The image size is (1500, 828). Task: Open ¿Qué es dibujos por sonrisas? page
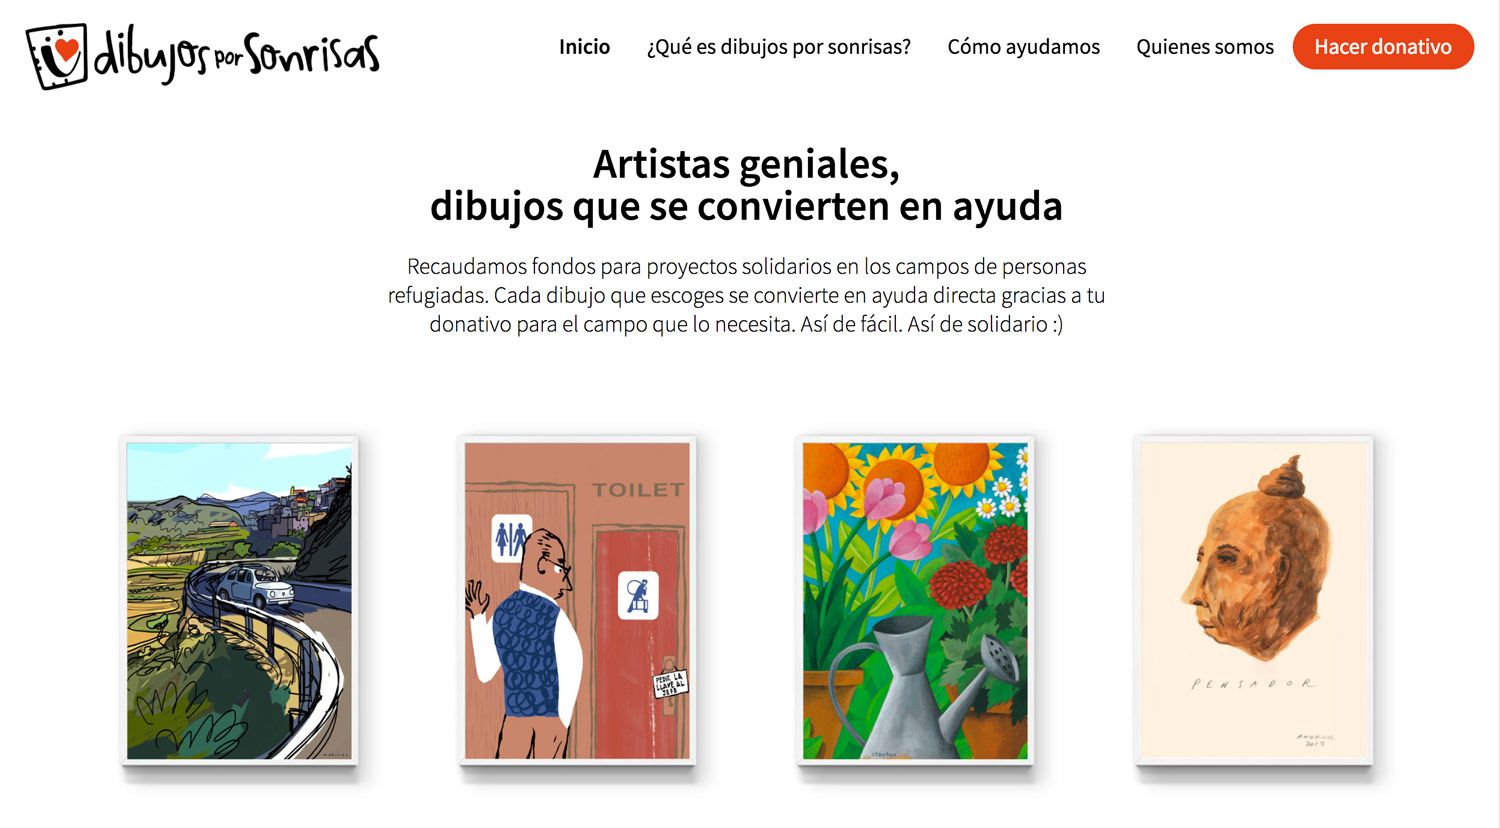coord(778,47)
